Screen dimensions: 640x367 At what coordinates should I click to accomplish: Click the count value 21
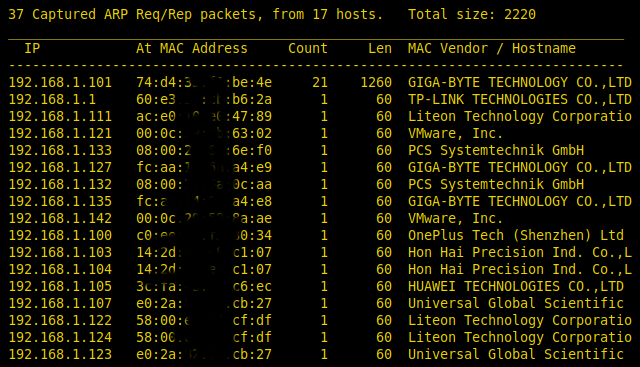(320, 82)
